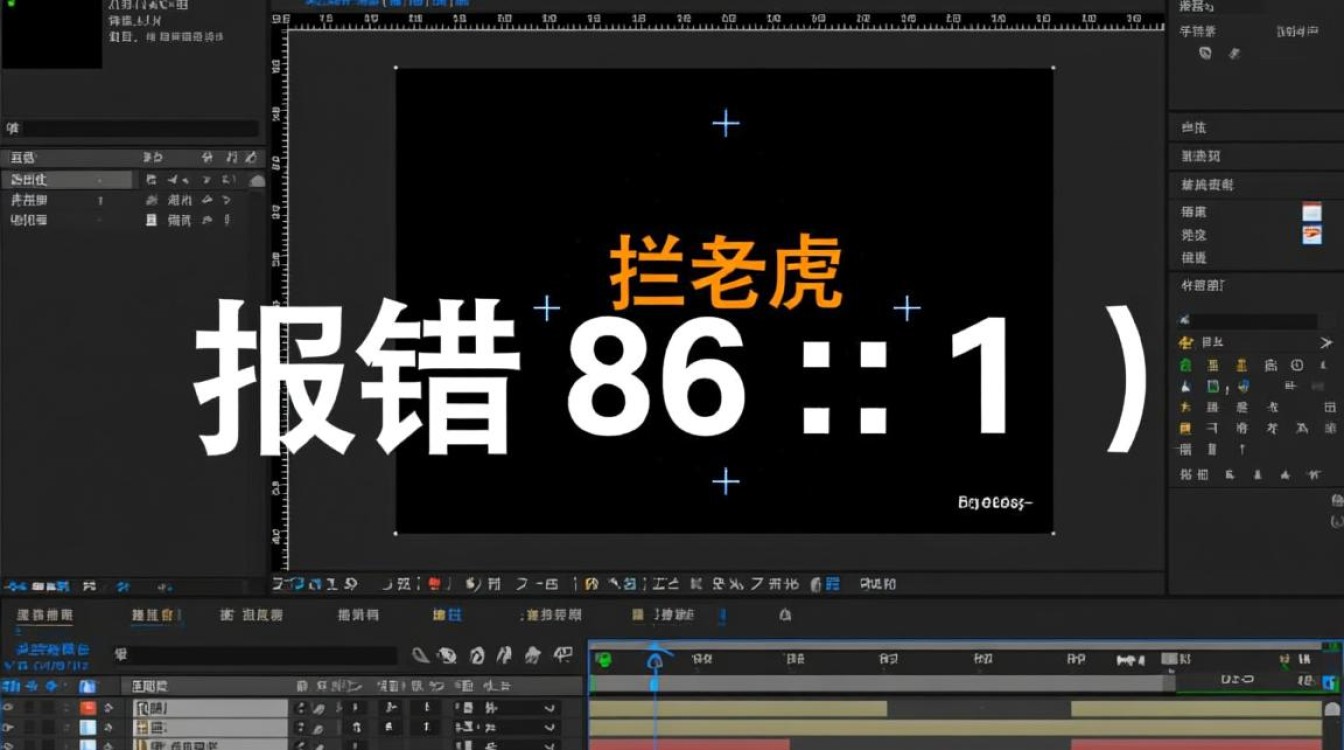
Task: Click the first switch icon right of the timeline search
Action: click(421, 656)
